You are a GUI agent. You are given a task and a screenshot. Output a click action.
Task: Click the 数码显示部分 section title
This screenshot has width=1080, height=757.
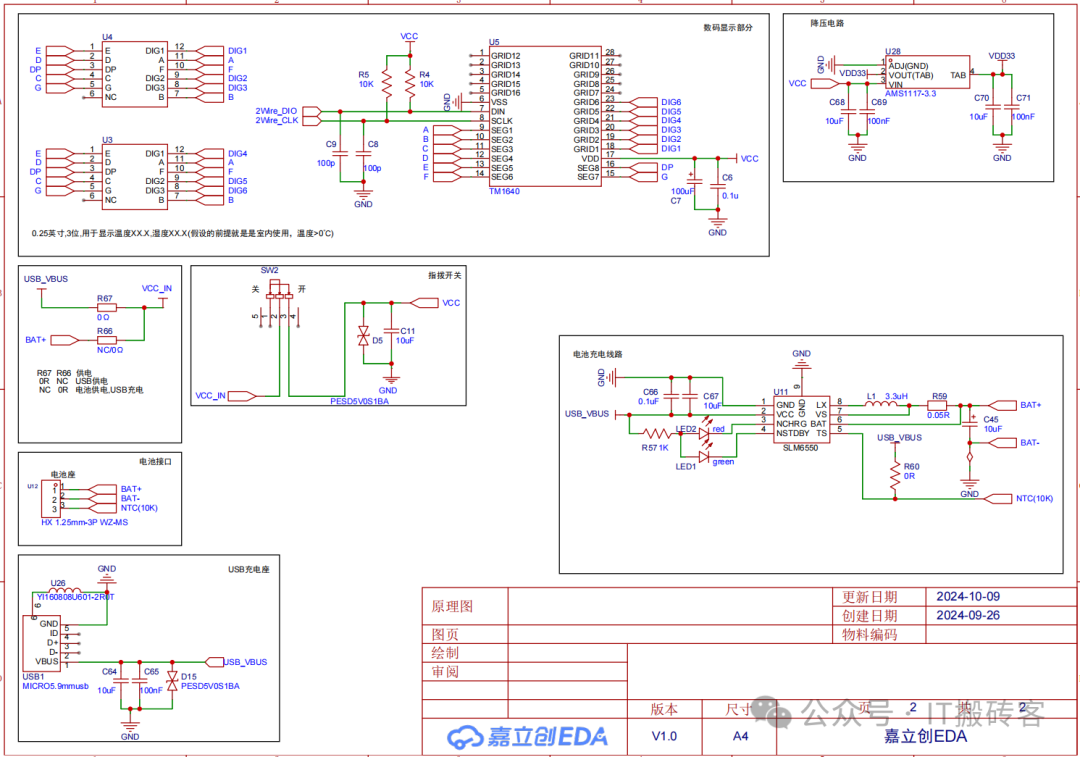point(727,28)
